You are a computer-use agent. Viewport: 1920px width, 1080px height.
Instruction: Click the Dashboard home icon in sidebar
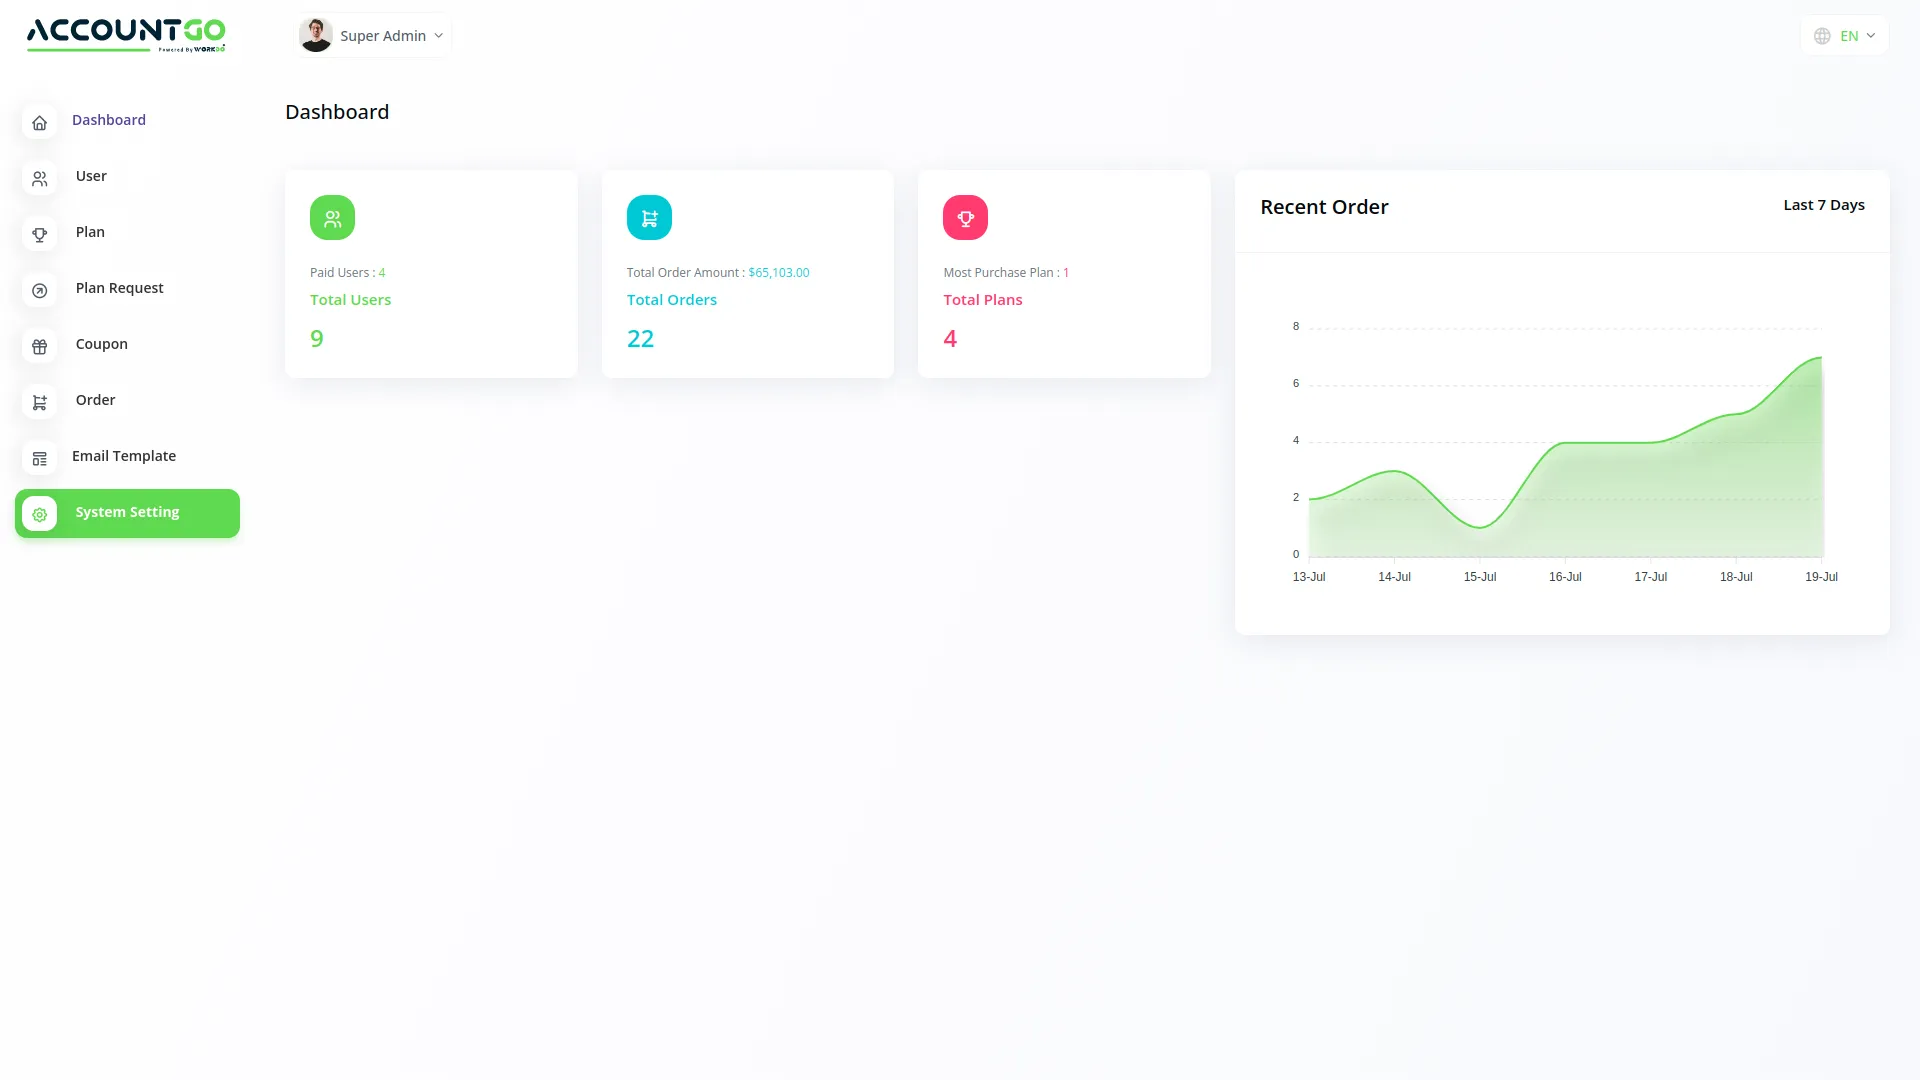(39, 123)
